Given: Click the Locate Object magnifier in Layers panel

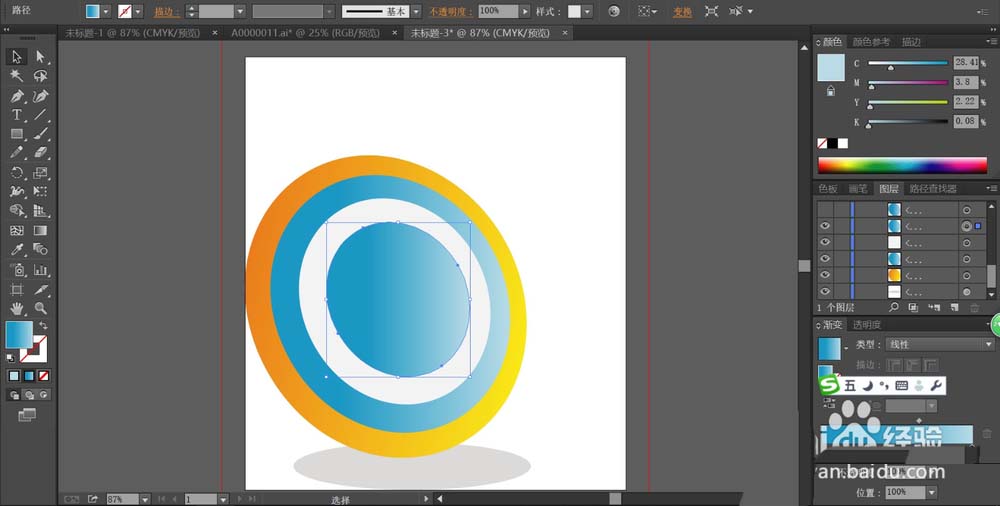Looking at the screenshot, I should (x=894, y=308).
